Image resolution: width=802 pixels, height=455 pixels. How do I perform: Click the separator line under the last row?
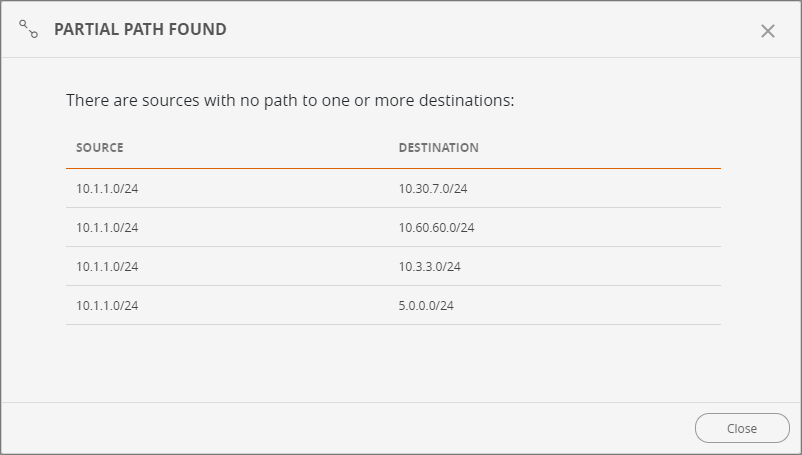[x=393, y=324]
